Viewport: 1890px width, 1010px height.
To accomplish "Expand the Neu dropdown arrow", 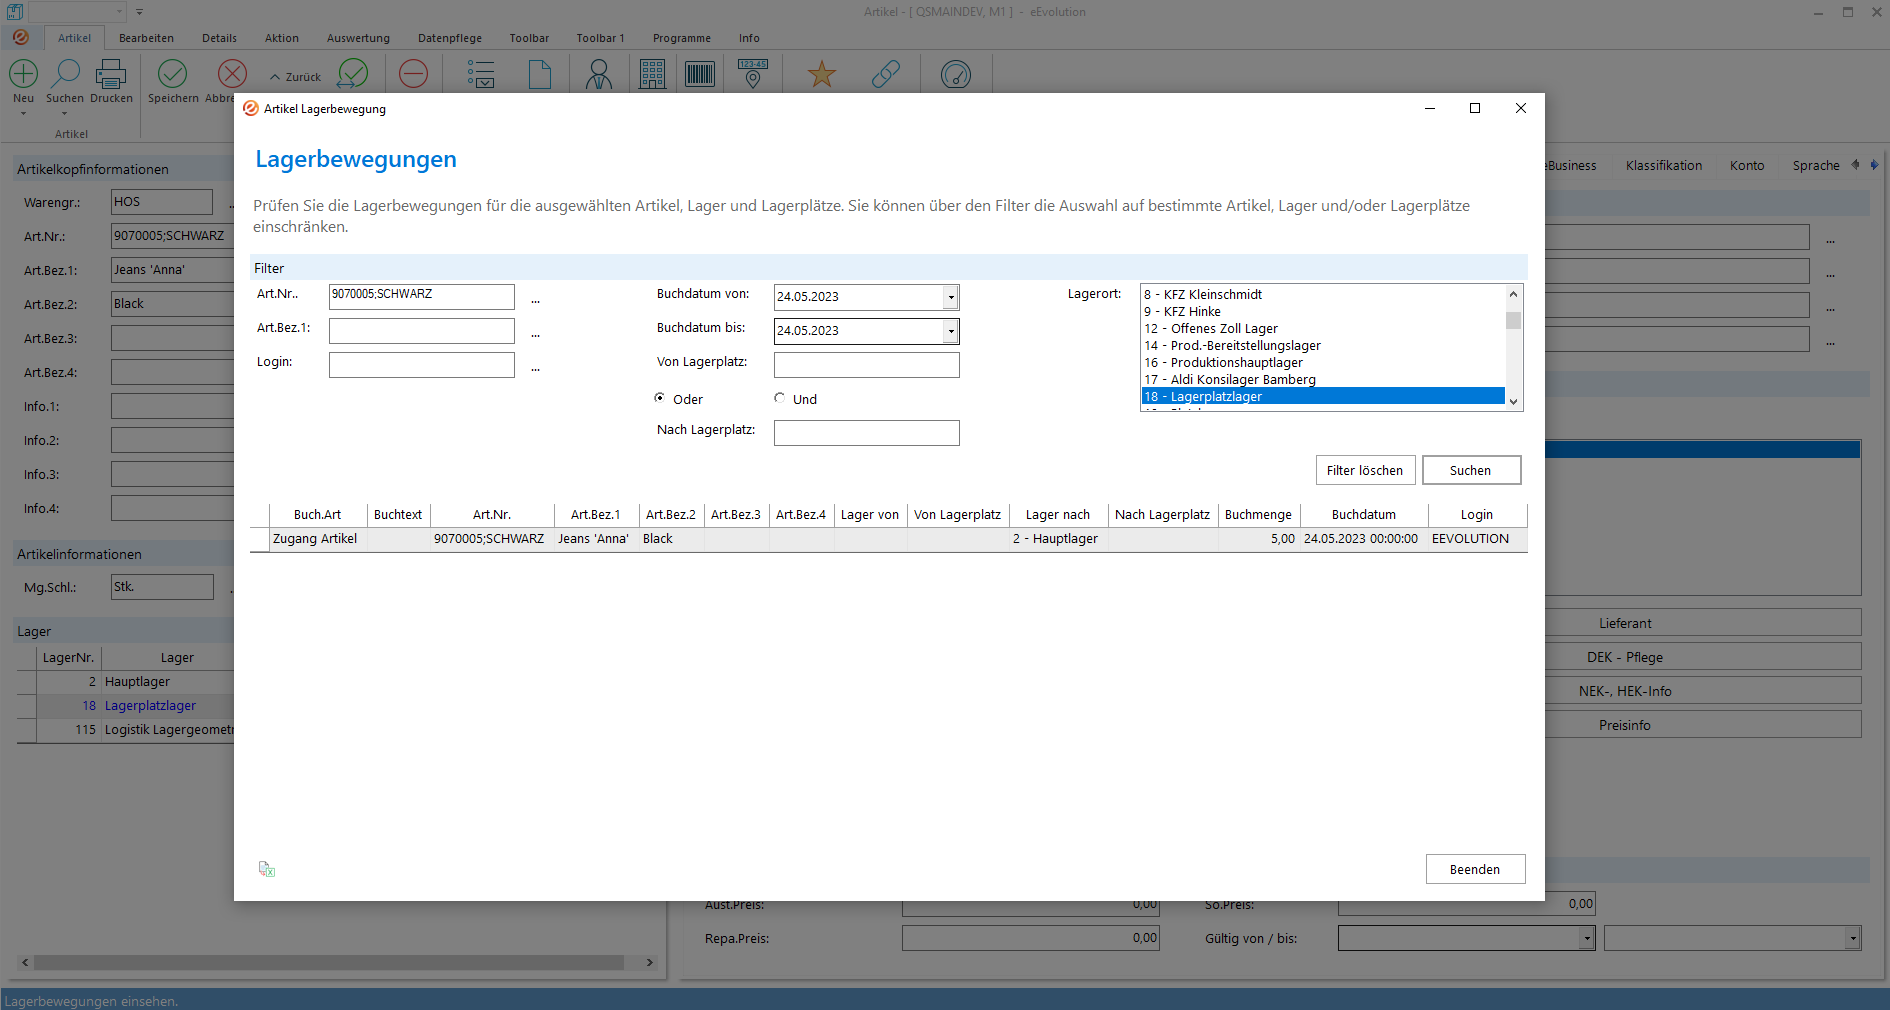I will [23, 113].
